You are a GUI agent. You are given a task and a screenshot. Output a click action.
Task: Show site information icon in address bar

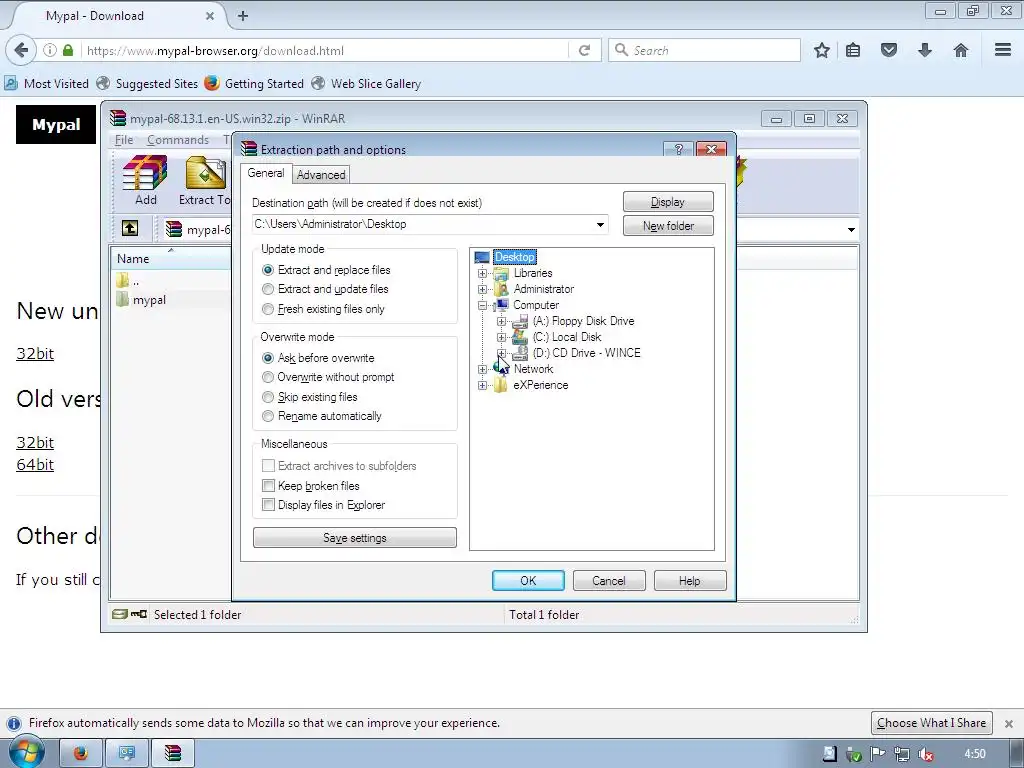point(50,50)
